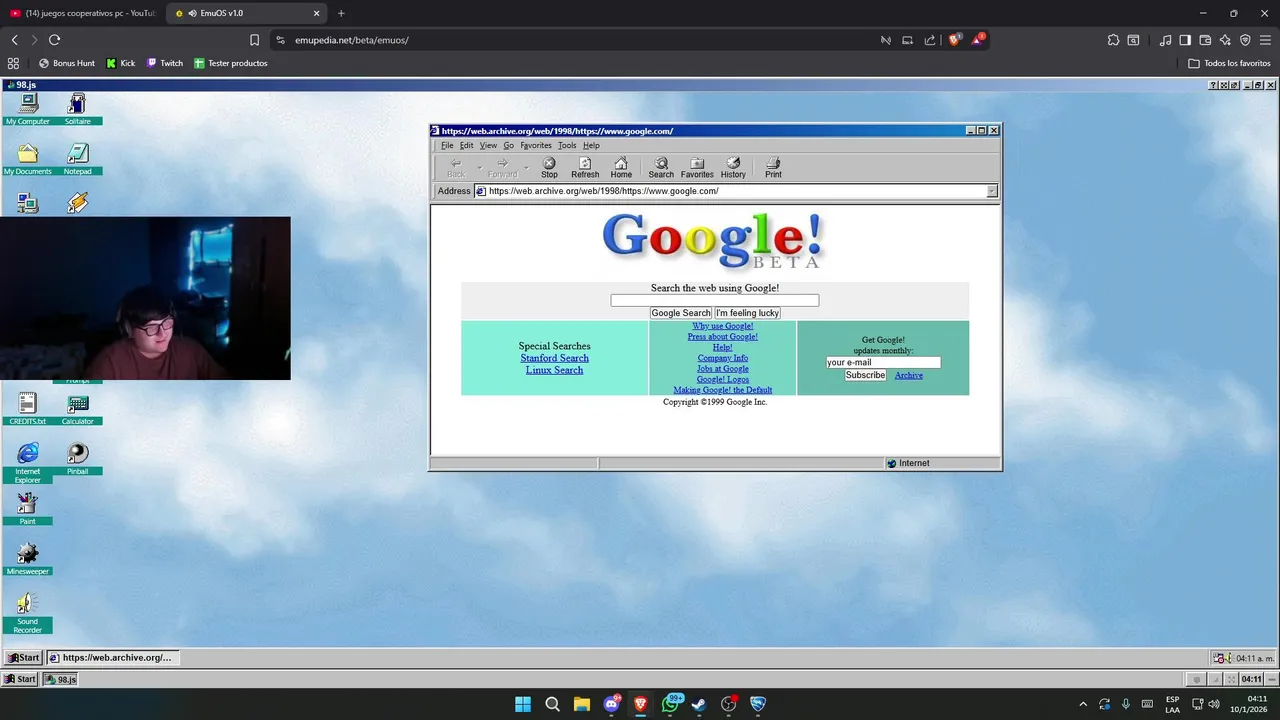1280x720 pixels.
Task: Open the Why use Google! link
Action: coord(722,326)
